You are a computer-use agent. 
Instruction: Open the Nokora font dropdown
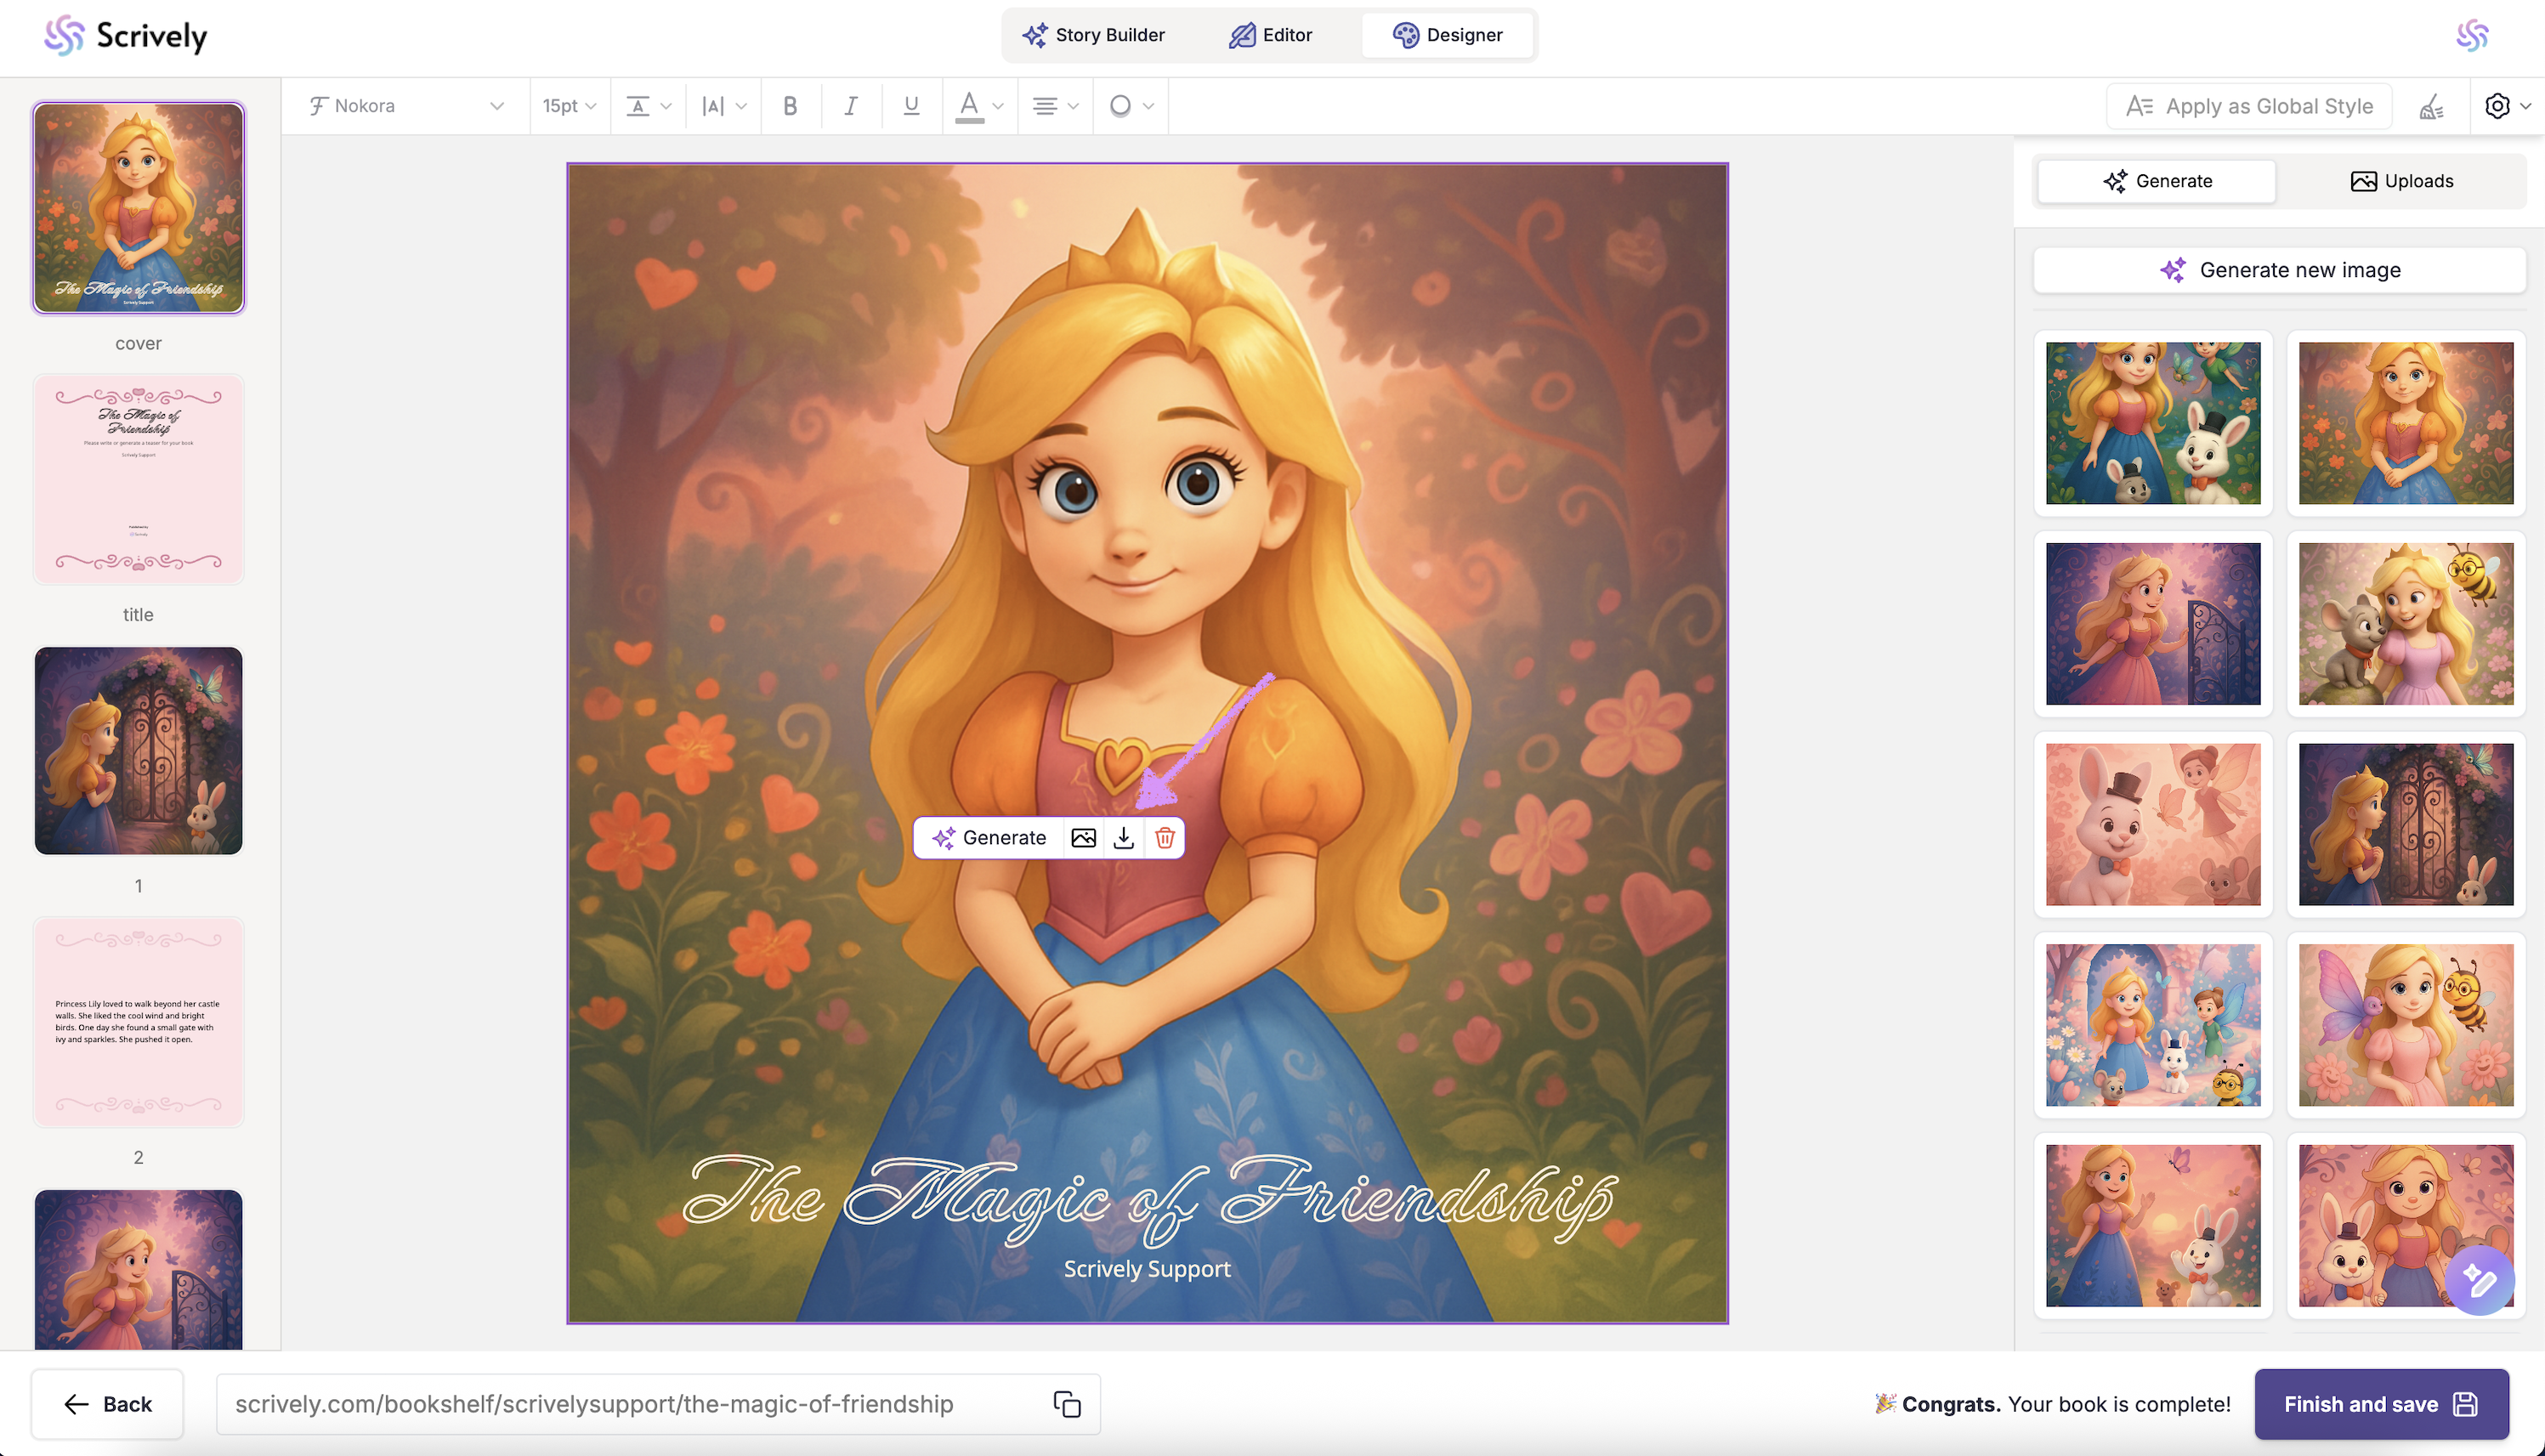[406, 106]
